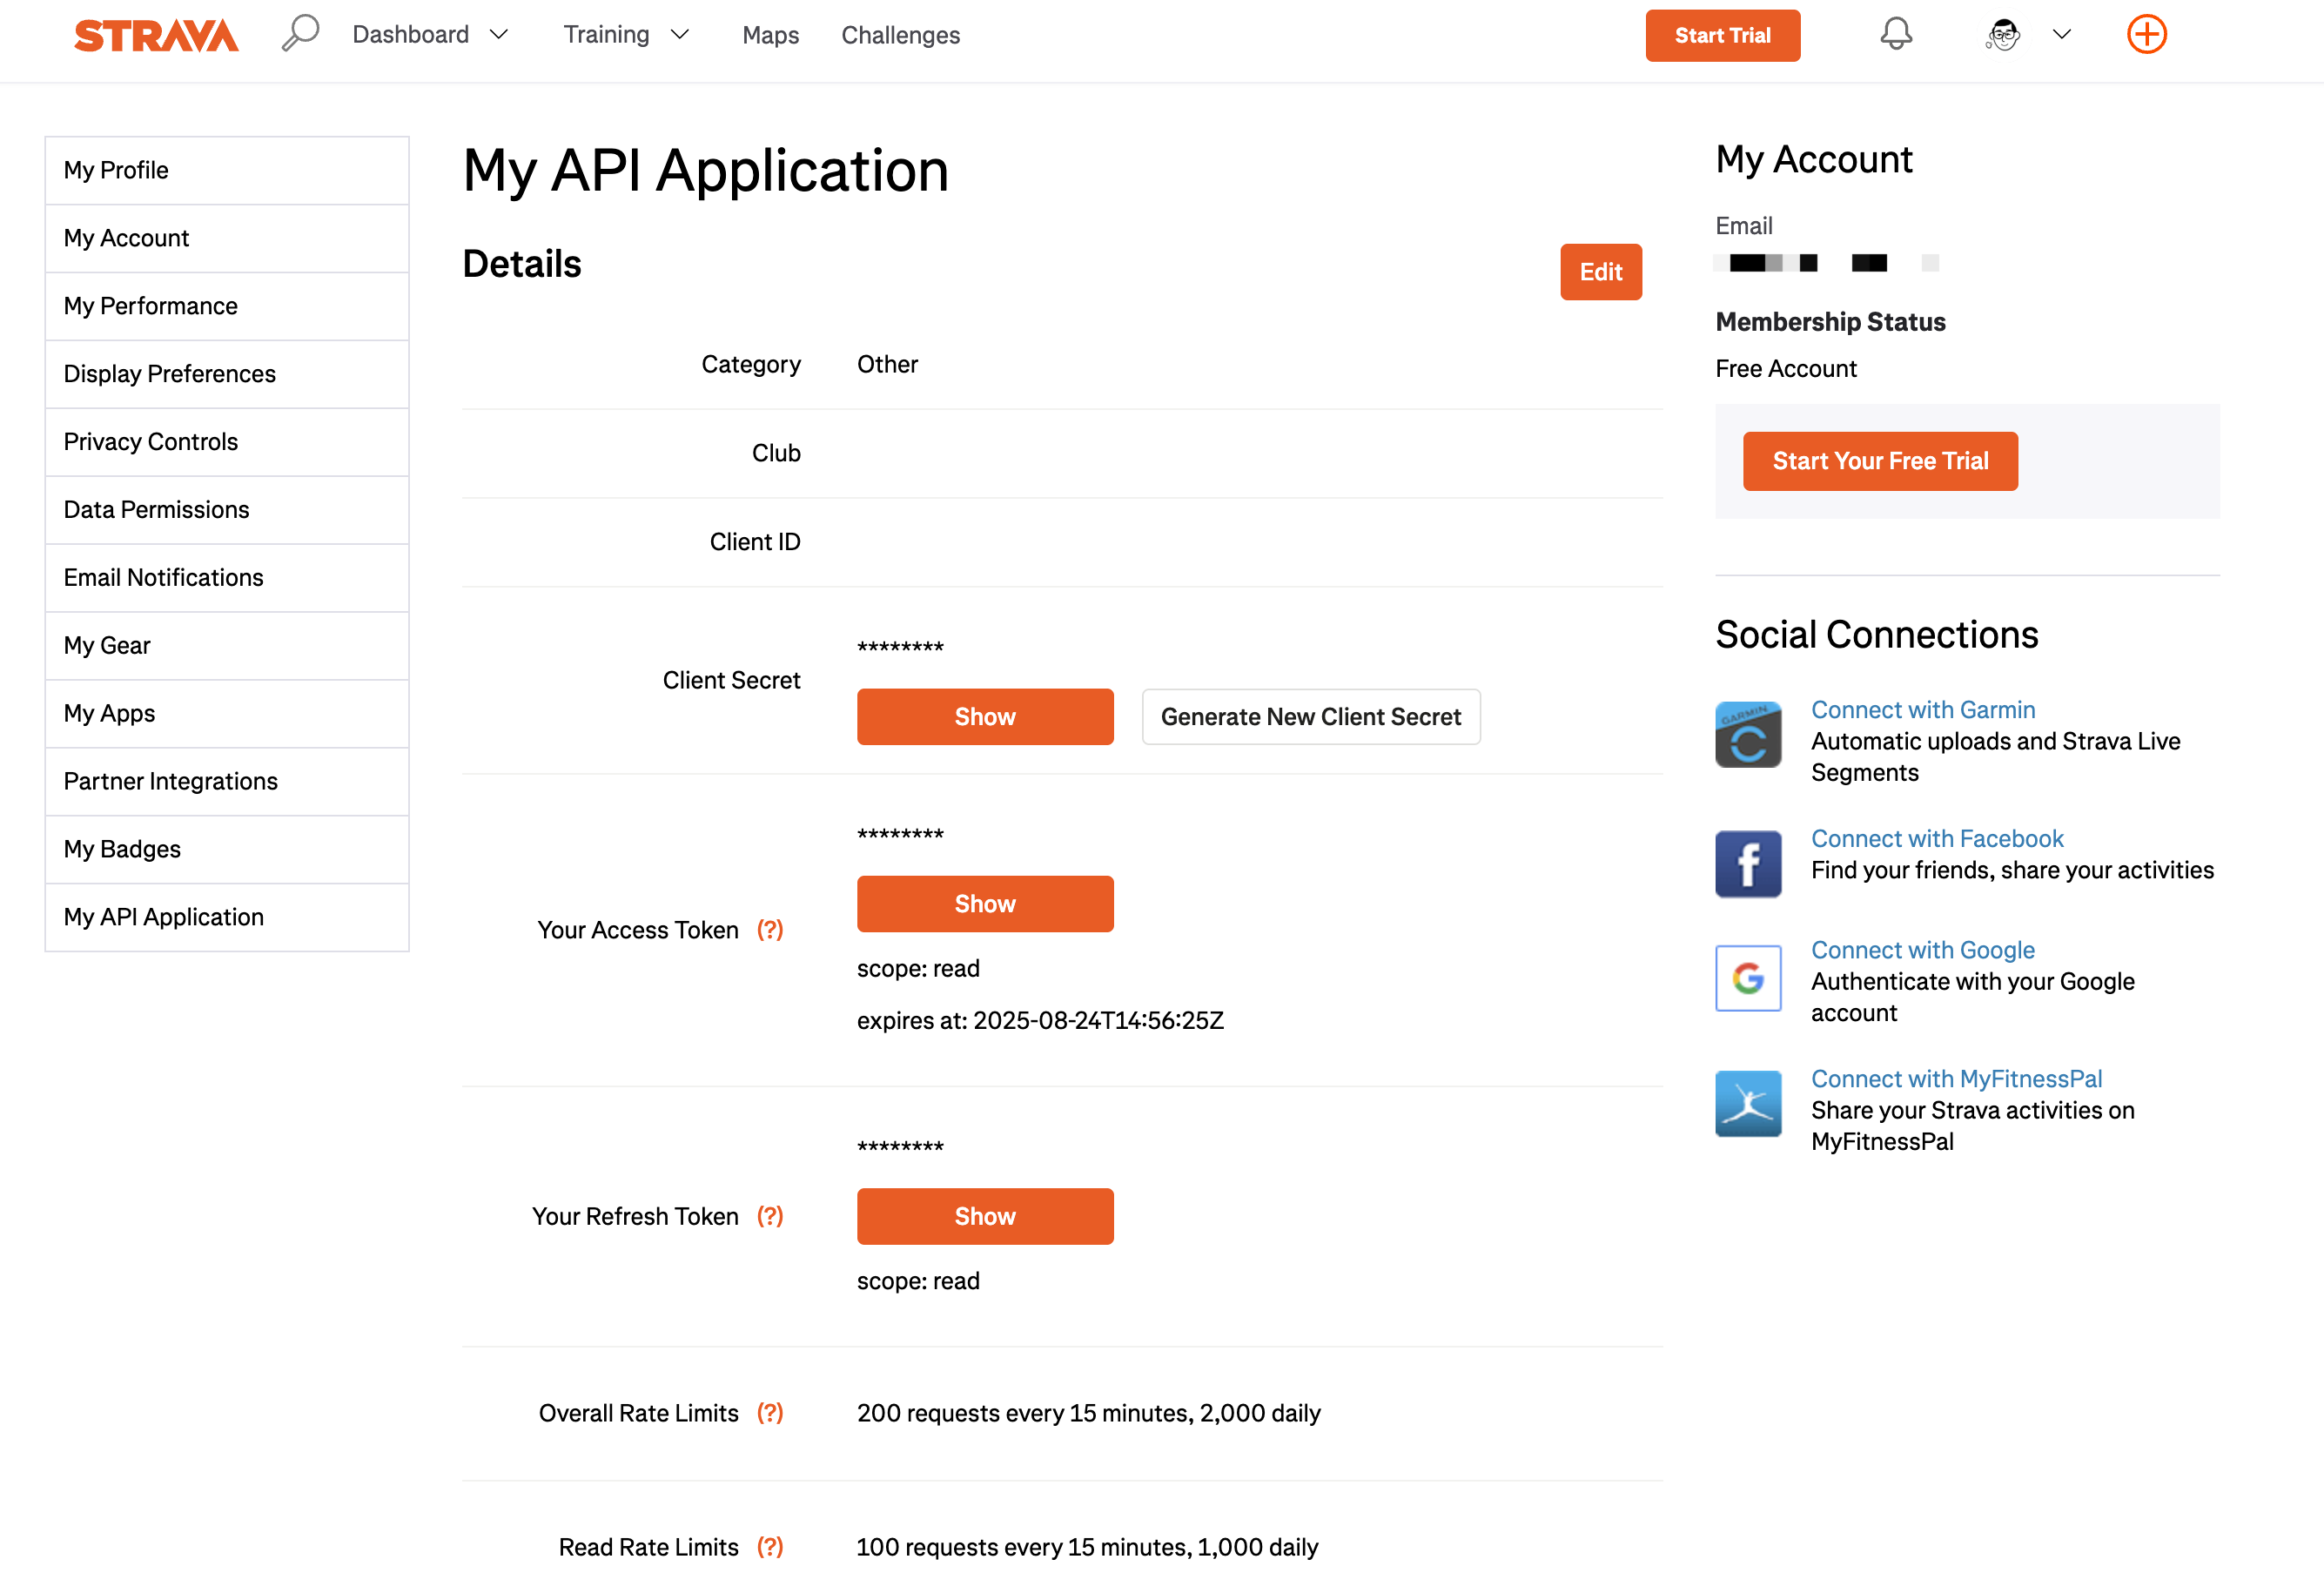This screenshot has width=2324, height=1593.
Task: Click the Free Account status text
Action: [x=1785, y=369]
